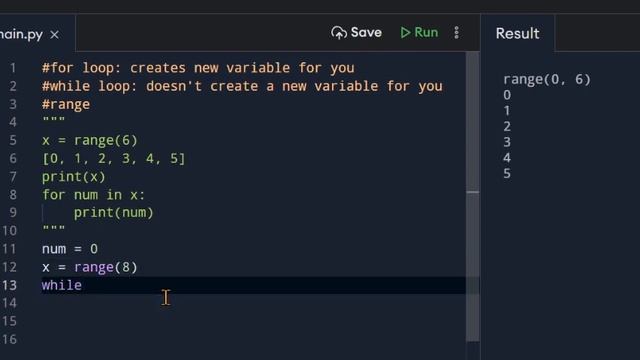
Task: Click the output value '0' in Result
Action: pos(507,95)
